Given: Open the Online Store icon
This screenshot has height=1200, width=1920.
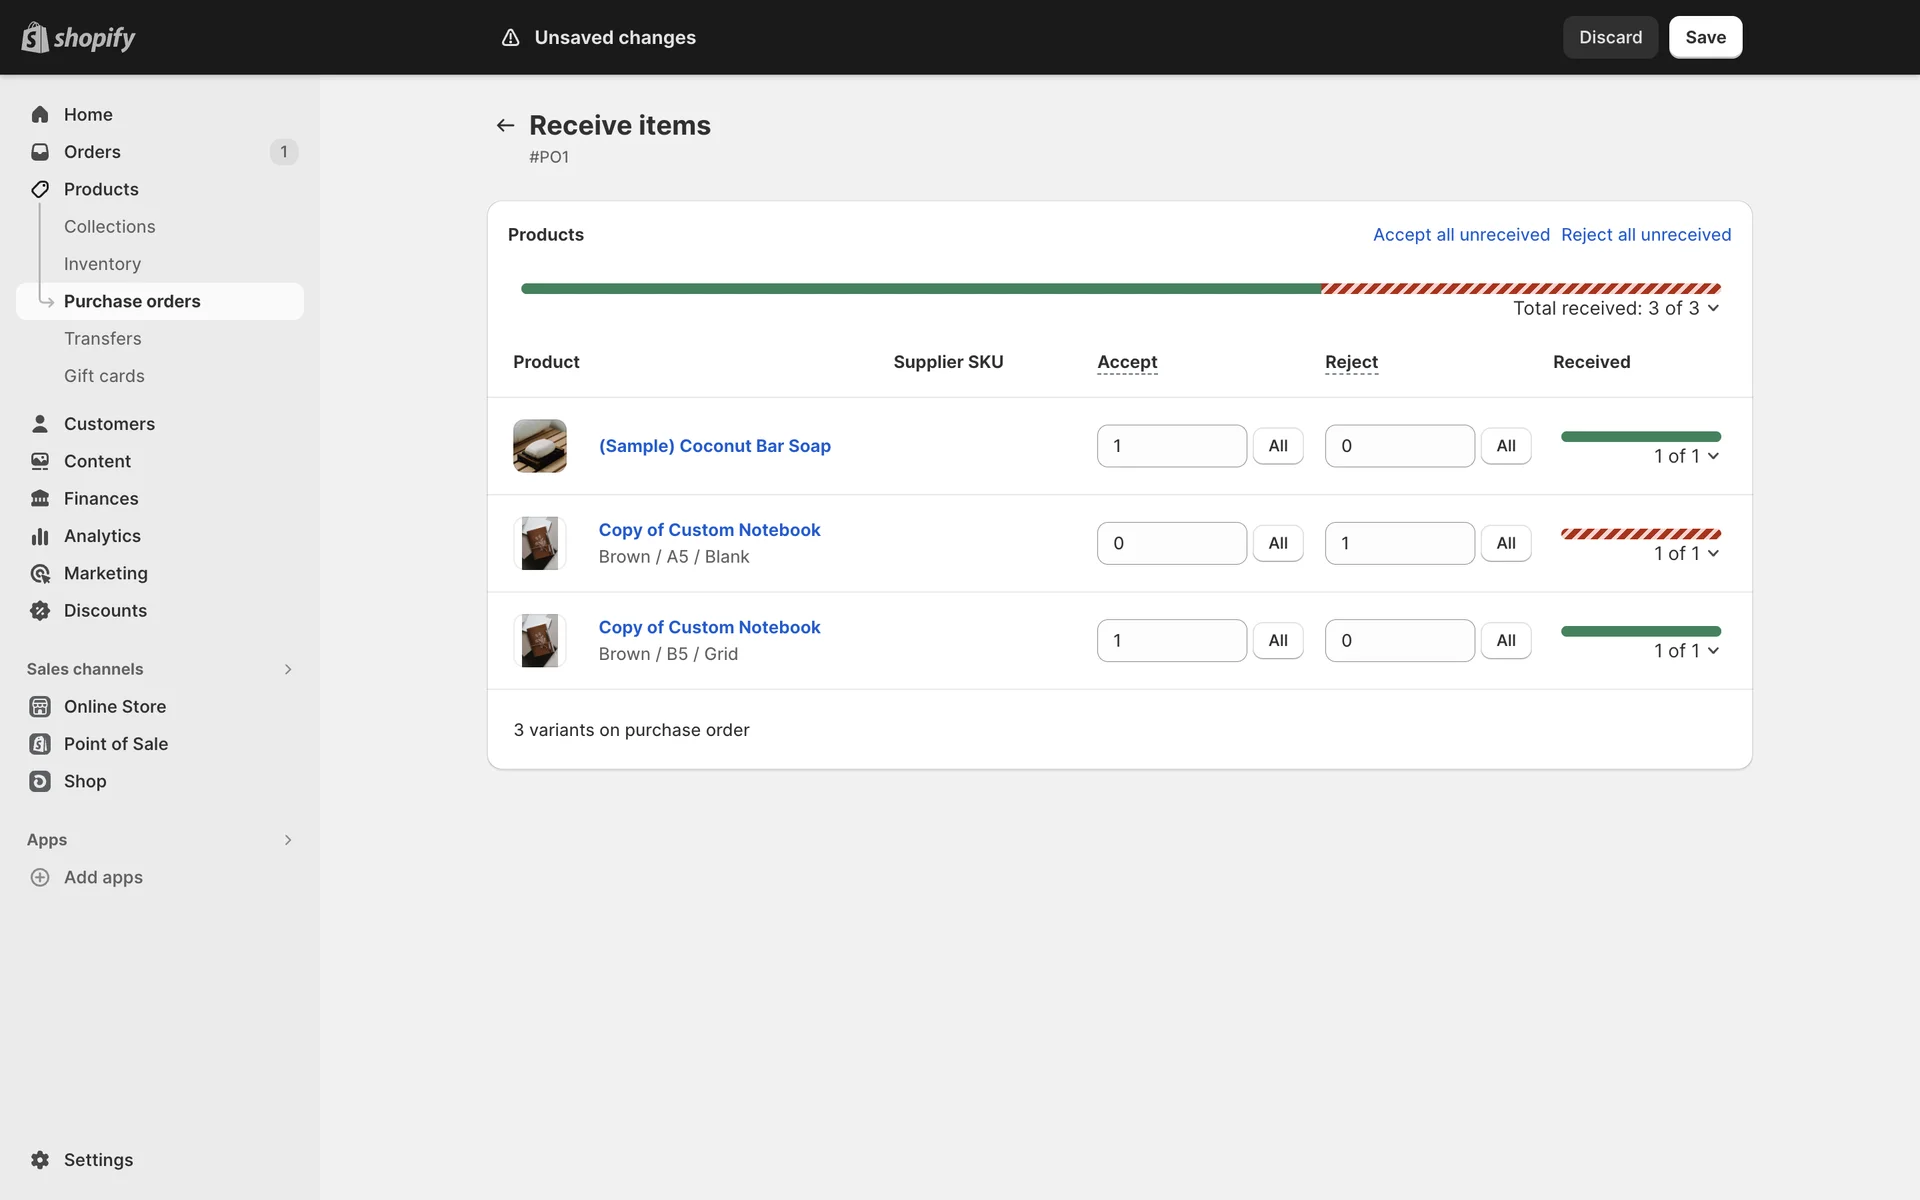Looking at the screenshot, I should point(40,706).
